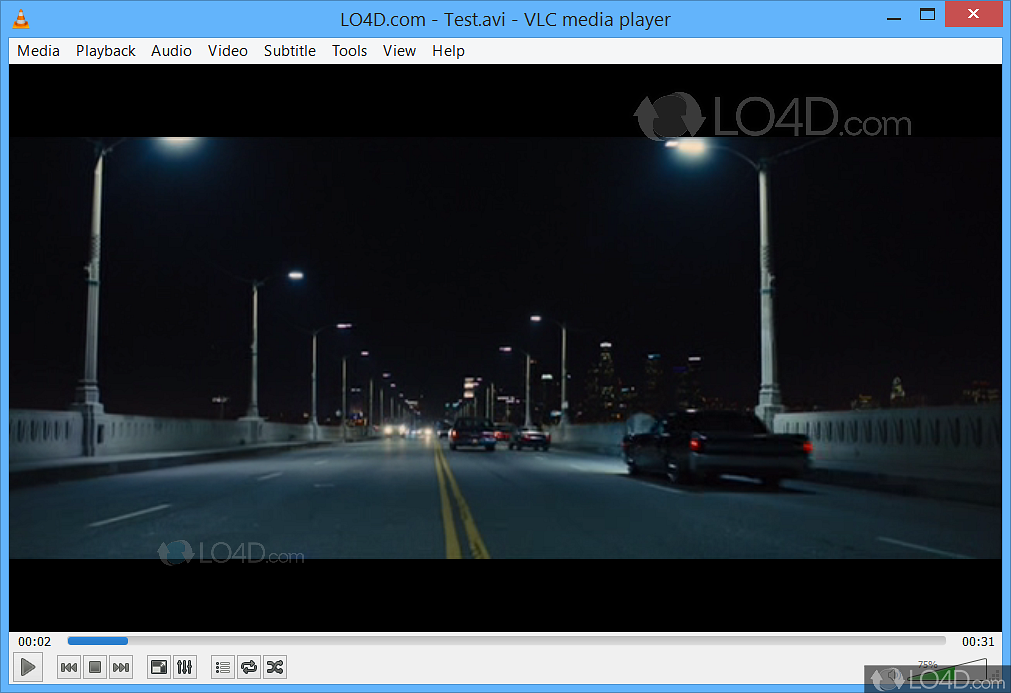Screen dimensions: 1011x693
Task: Open the Tools menu
Action: point(349,51)
